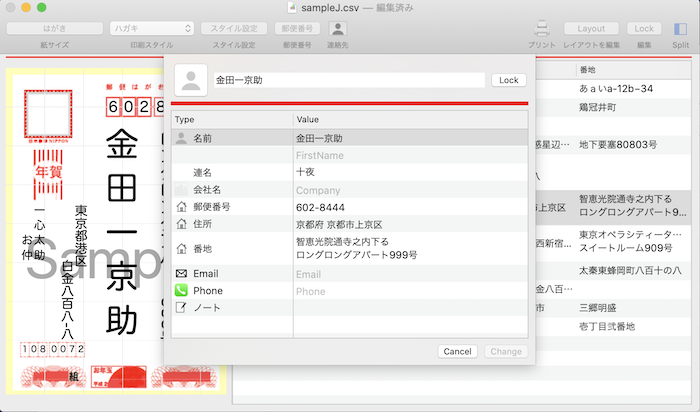The width and height of the screenshot is (700, 412).
Task: Click person icon in 名前 row
Action: (x=181, y=138)
